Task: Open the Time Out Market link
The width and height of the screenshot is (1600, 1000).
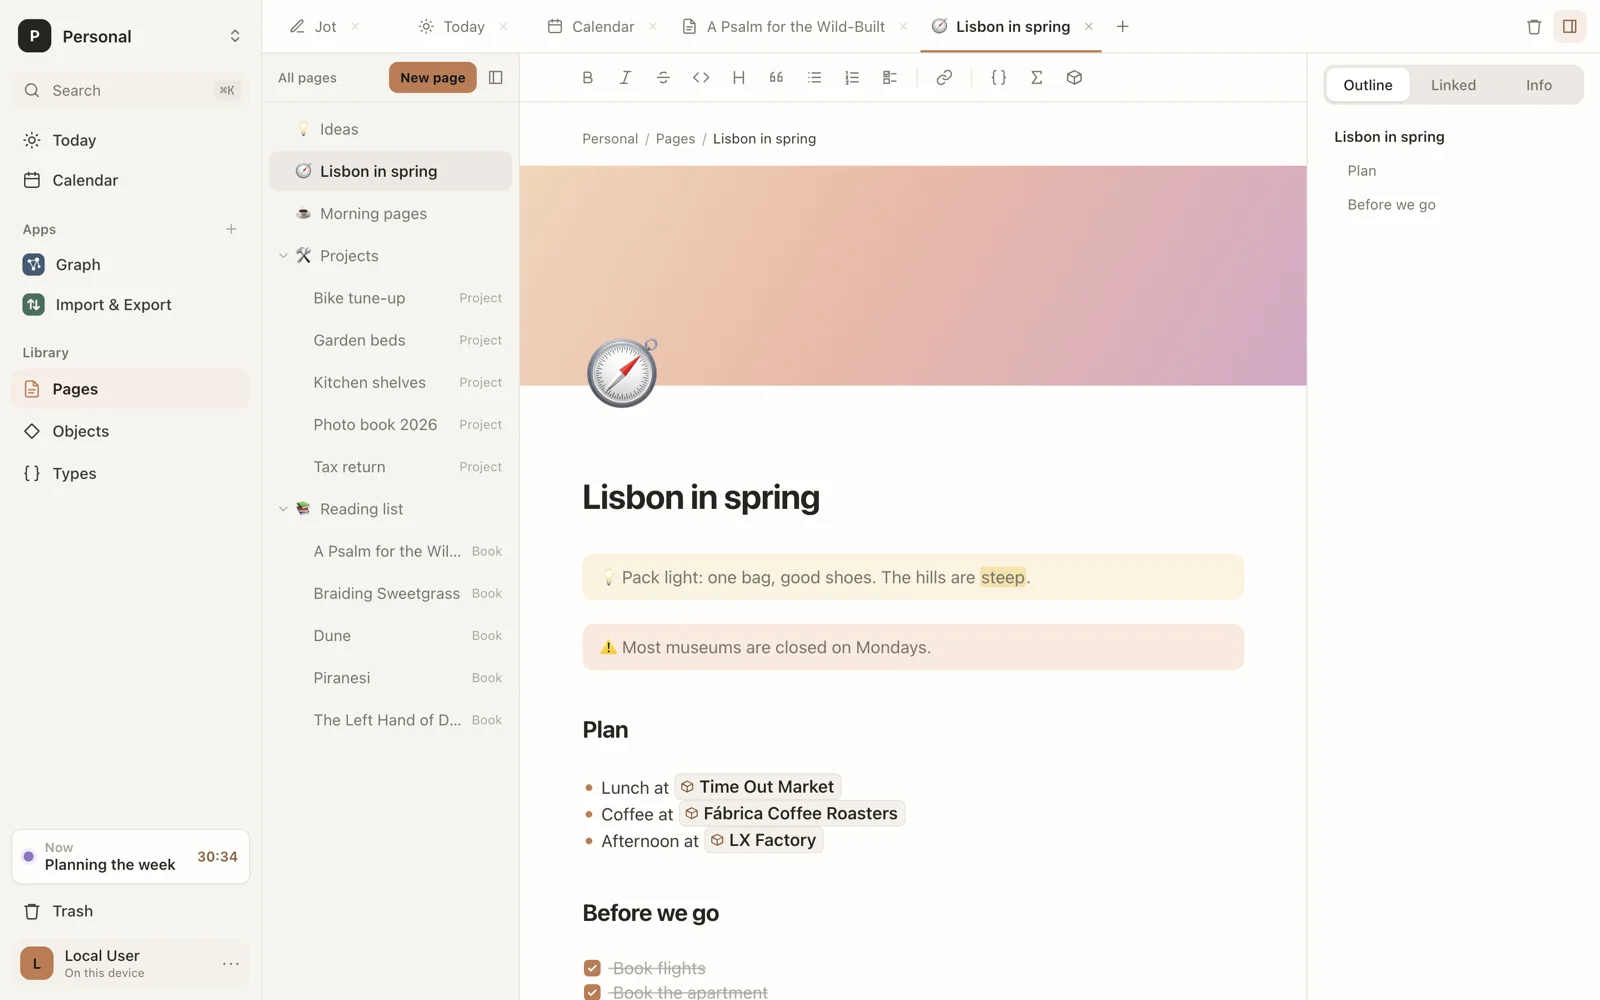Action: 758,787
